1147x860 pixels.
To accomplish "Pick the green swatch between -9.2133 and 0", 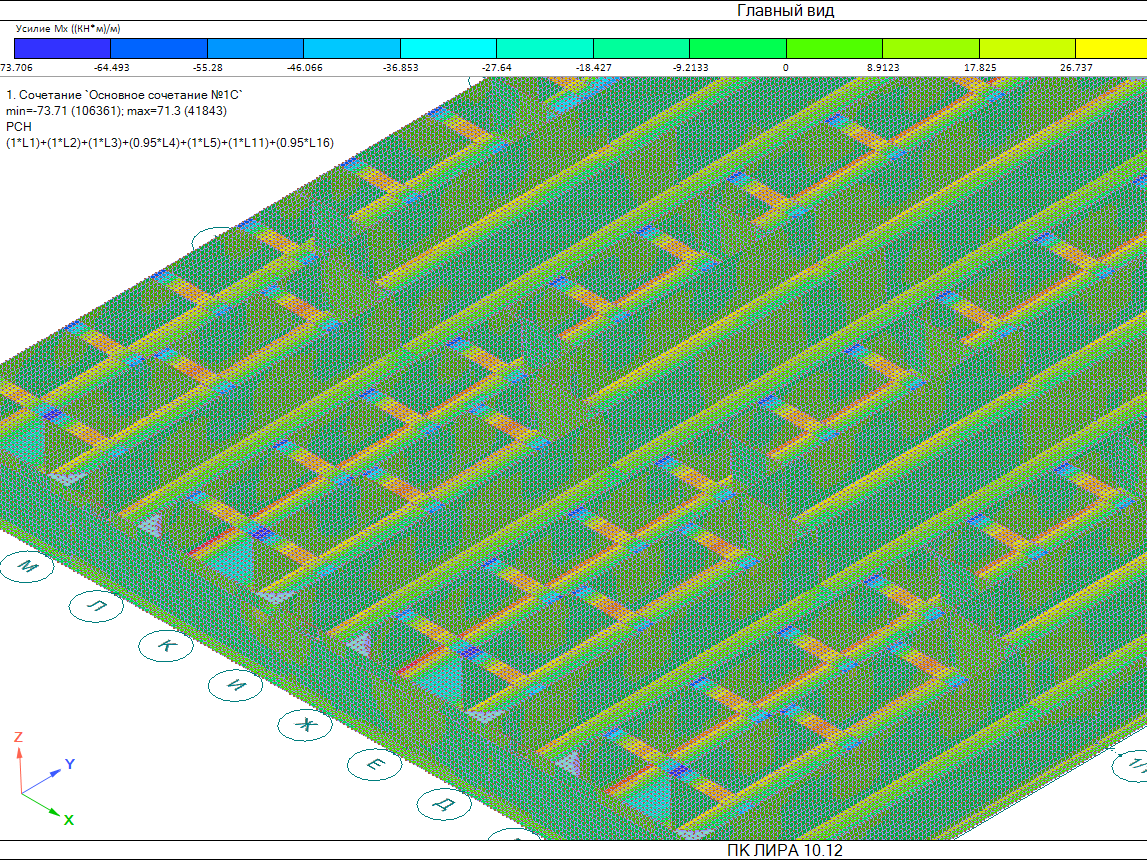I will pos(738,49).
